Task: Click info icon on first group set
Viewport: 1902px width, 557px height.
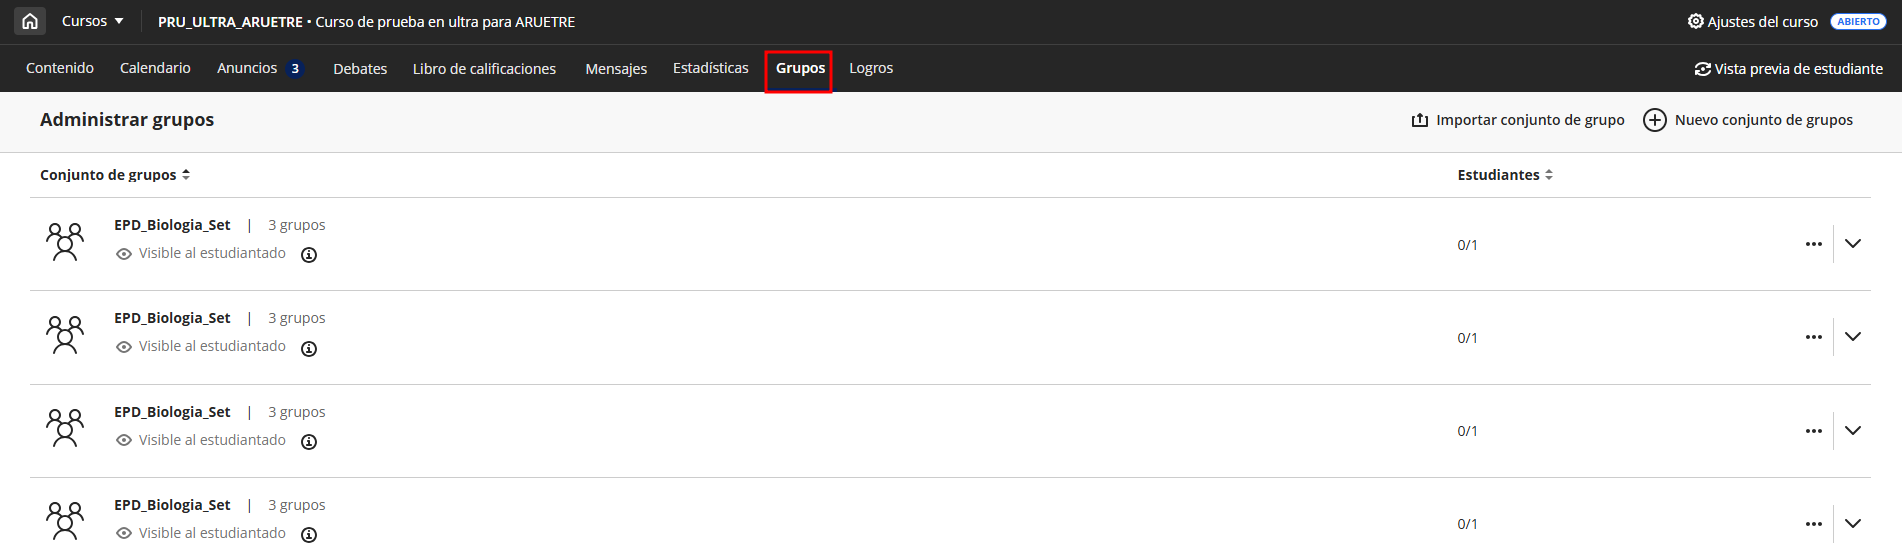Action: pyautogui.click(x=310, y=255)
